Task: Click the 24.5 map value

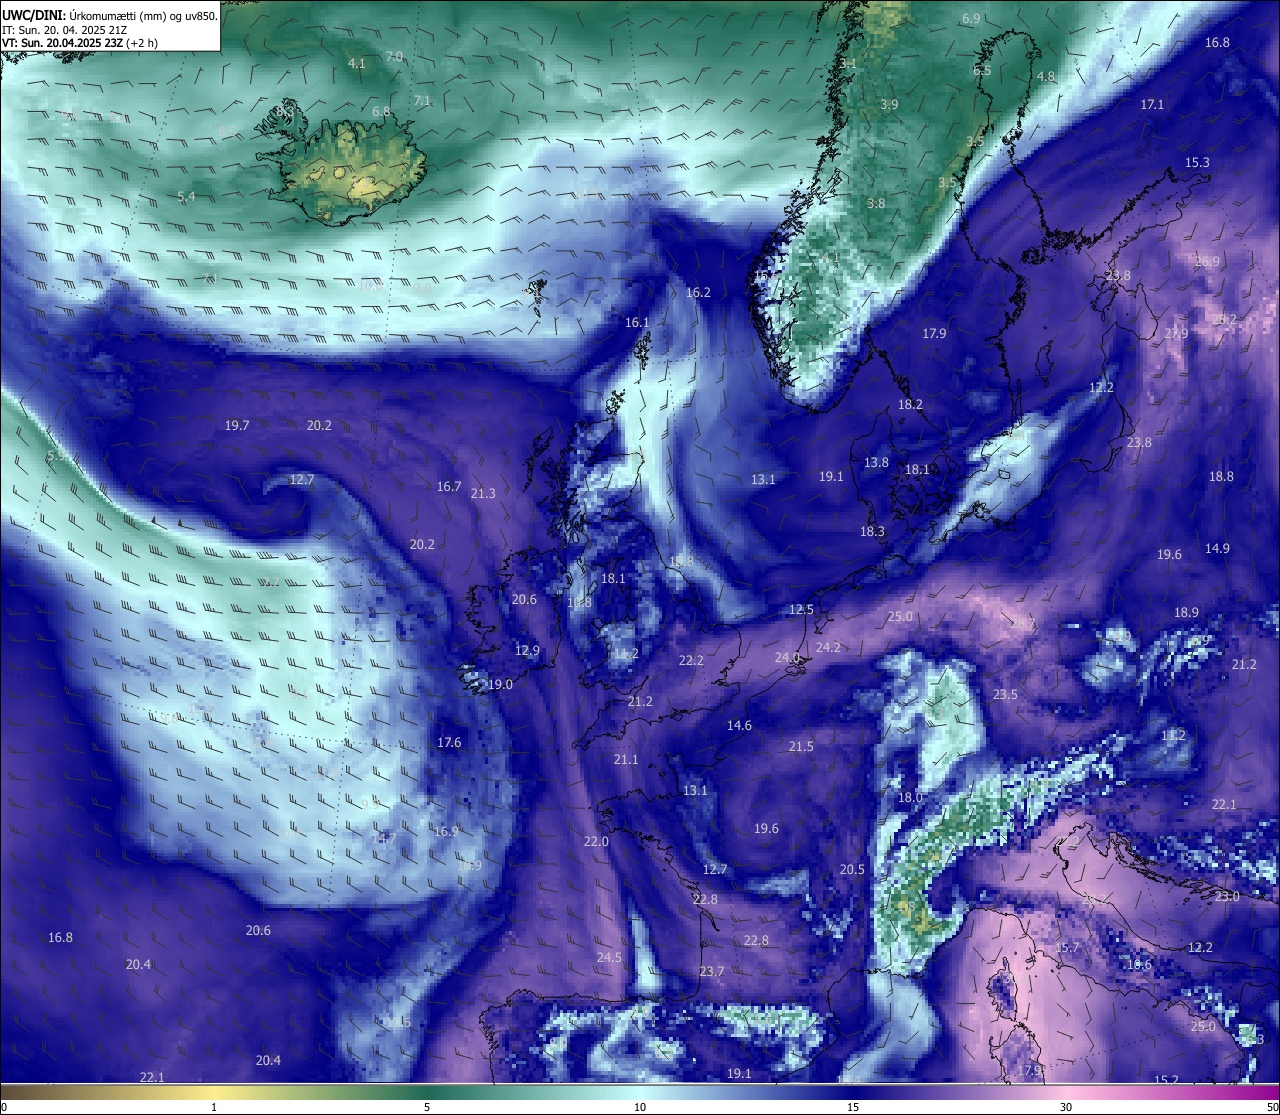Action: tap(609, 958)
